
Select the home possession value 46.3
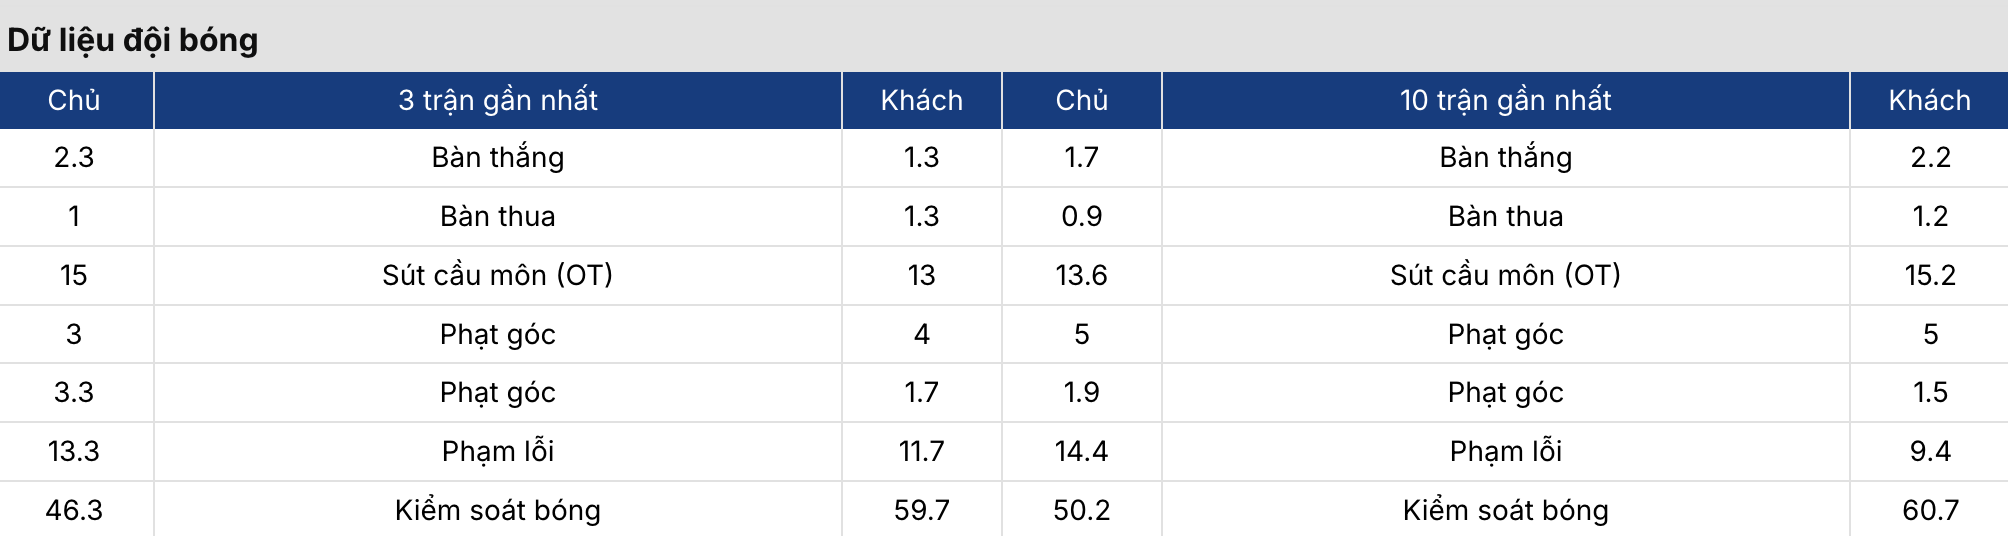[74, 510]
